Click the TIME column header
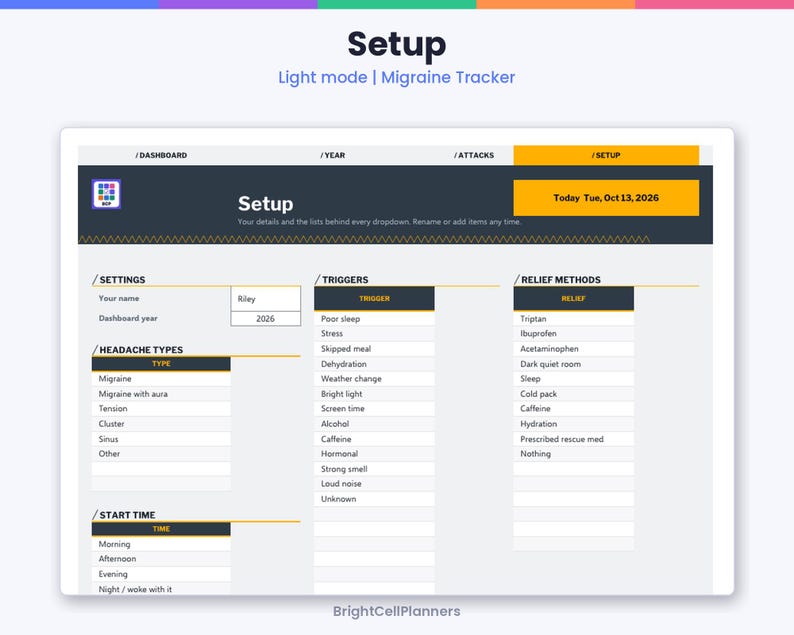Image resolution: width=794 pixels, height=635 pixels. 161,529
